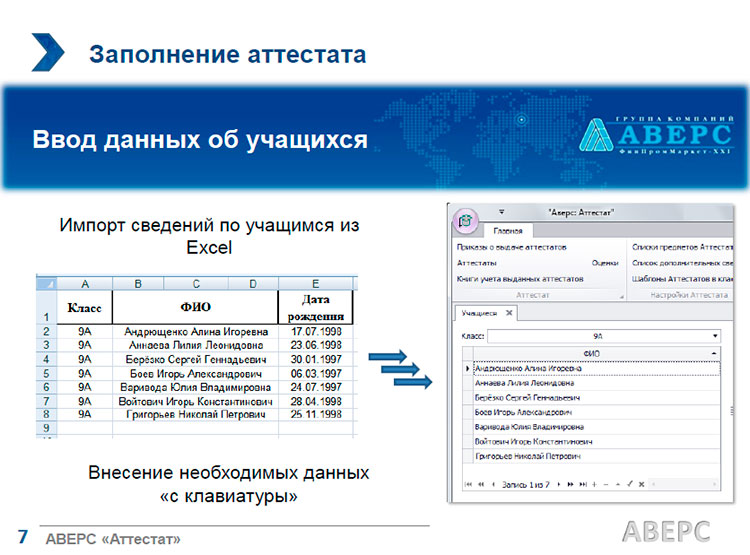Click Excel cell with date 23.06.1998
This screenshot has width=750, height=555.
tap(316, 345)
